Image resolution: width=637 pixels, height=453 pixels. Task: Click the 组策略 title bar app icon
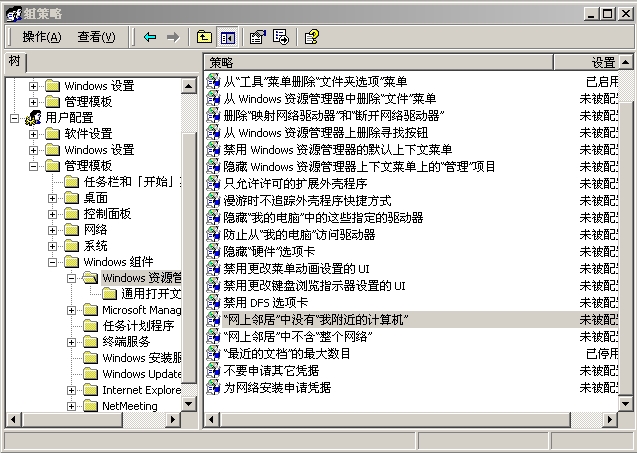click(13, 14)
